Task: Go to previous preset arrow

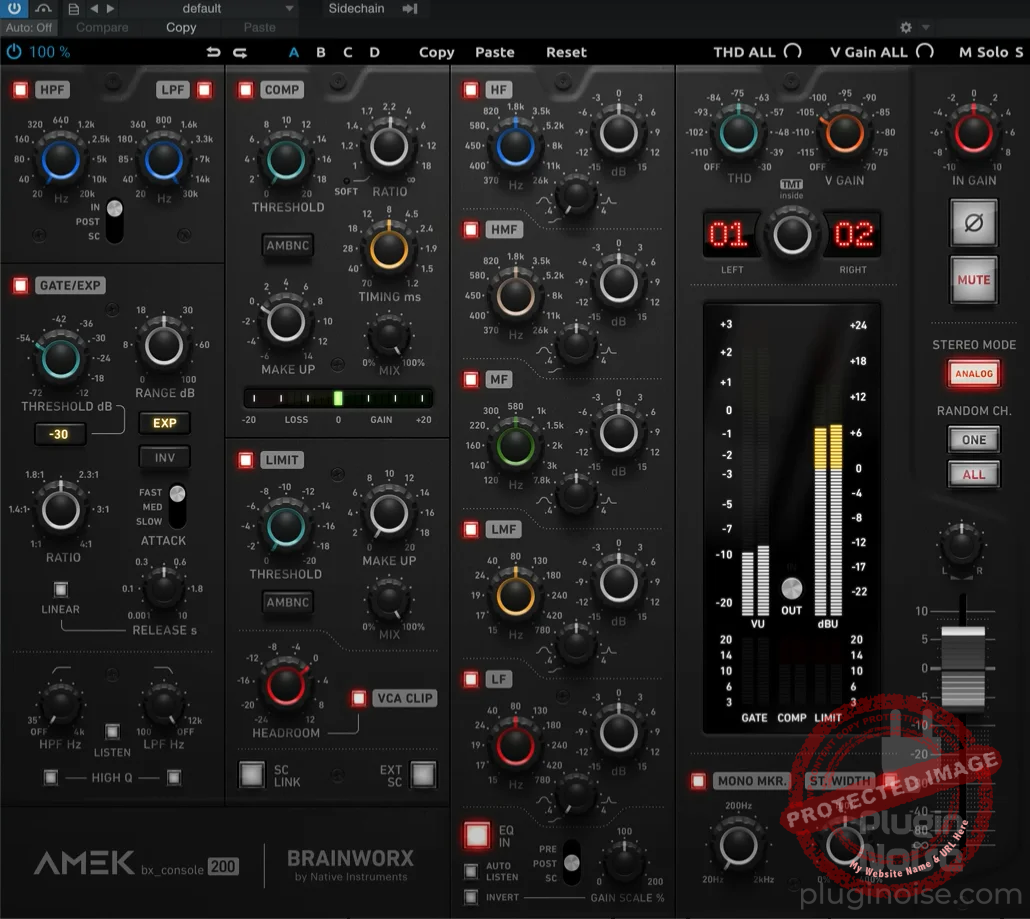Action: click(x=94, y=9)
